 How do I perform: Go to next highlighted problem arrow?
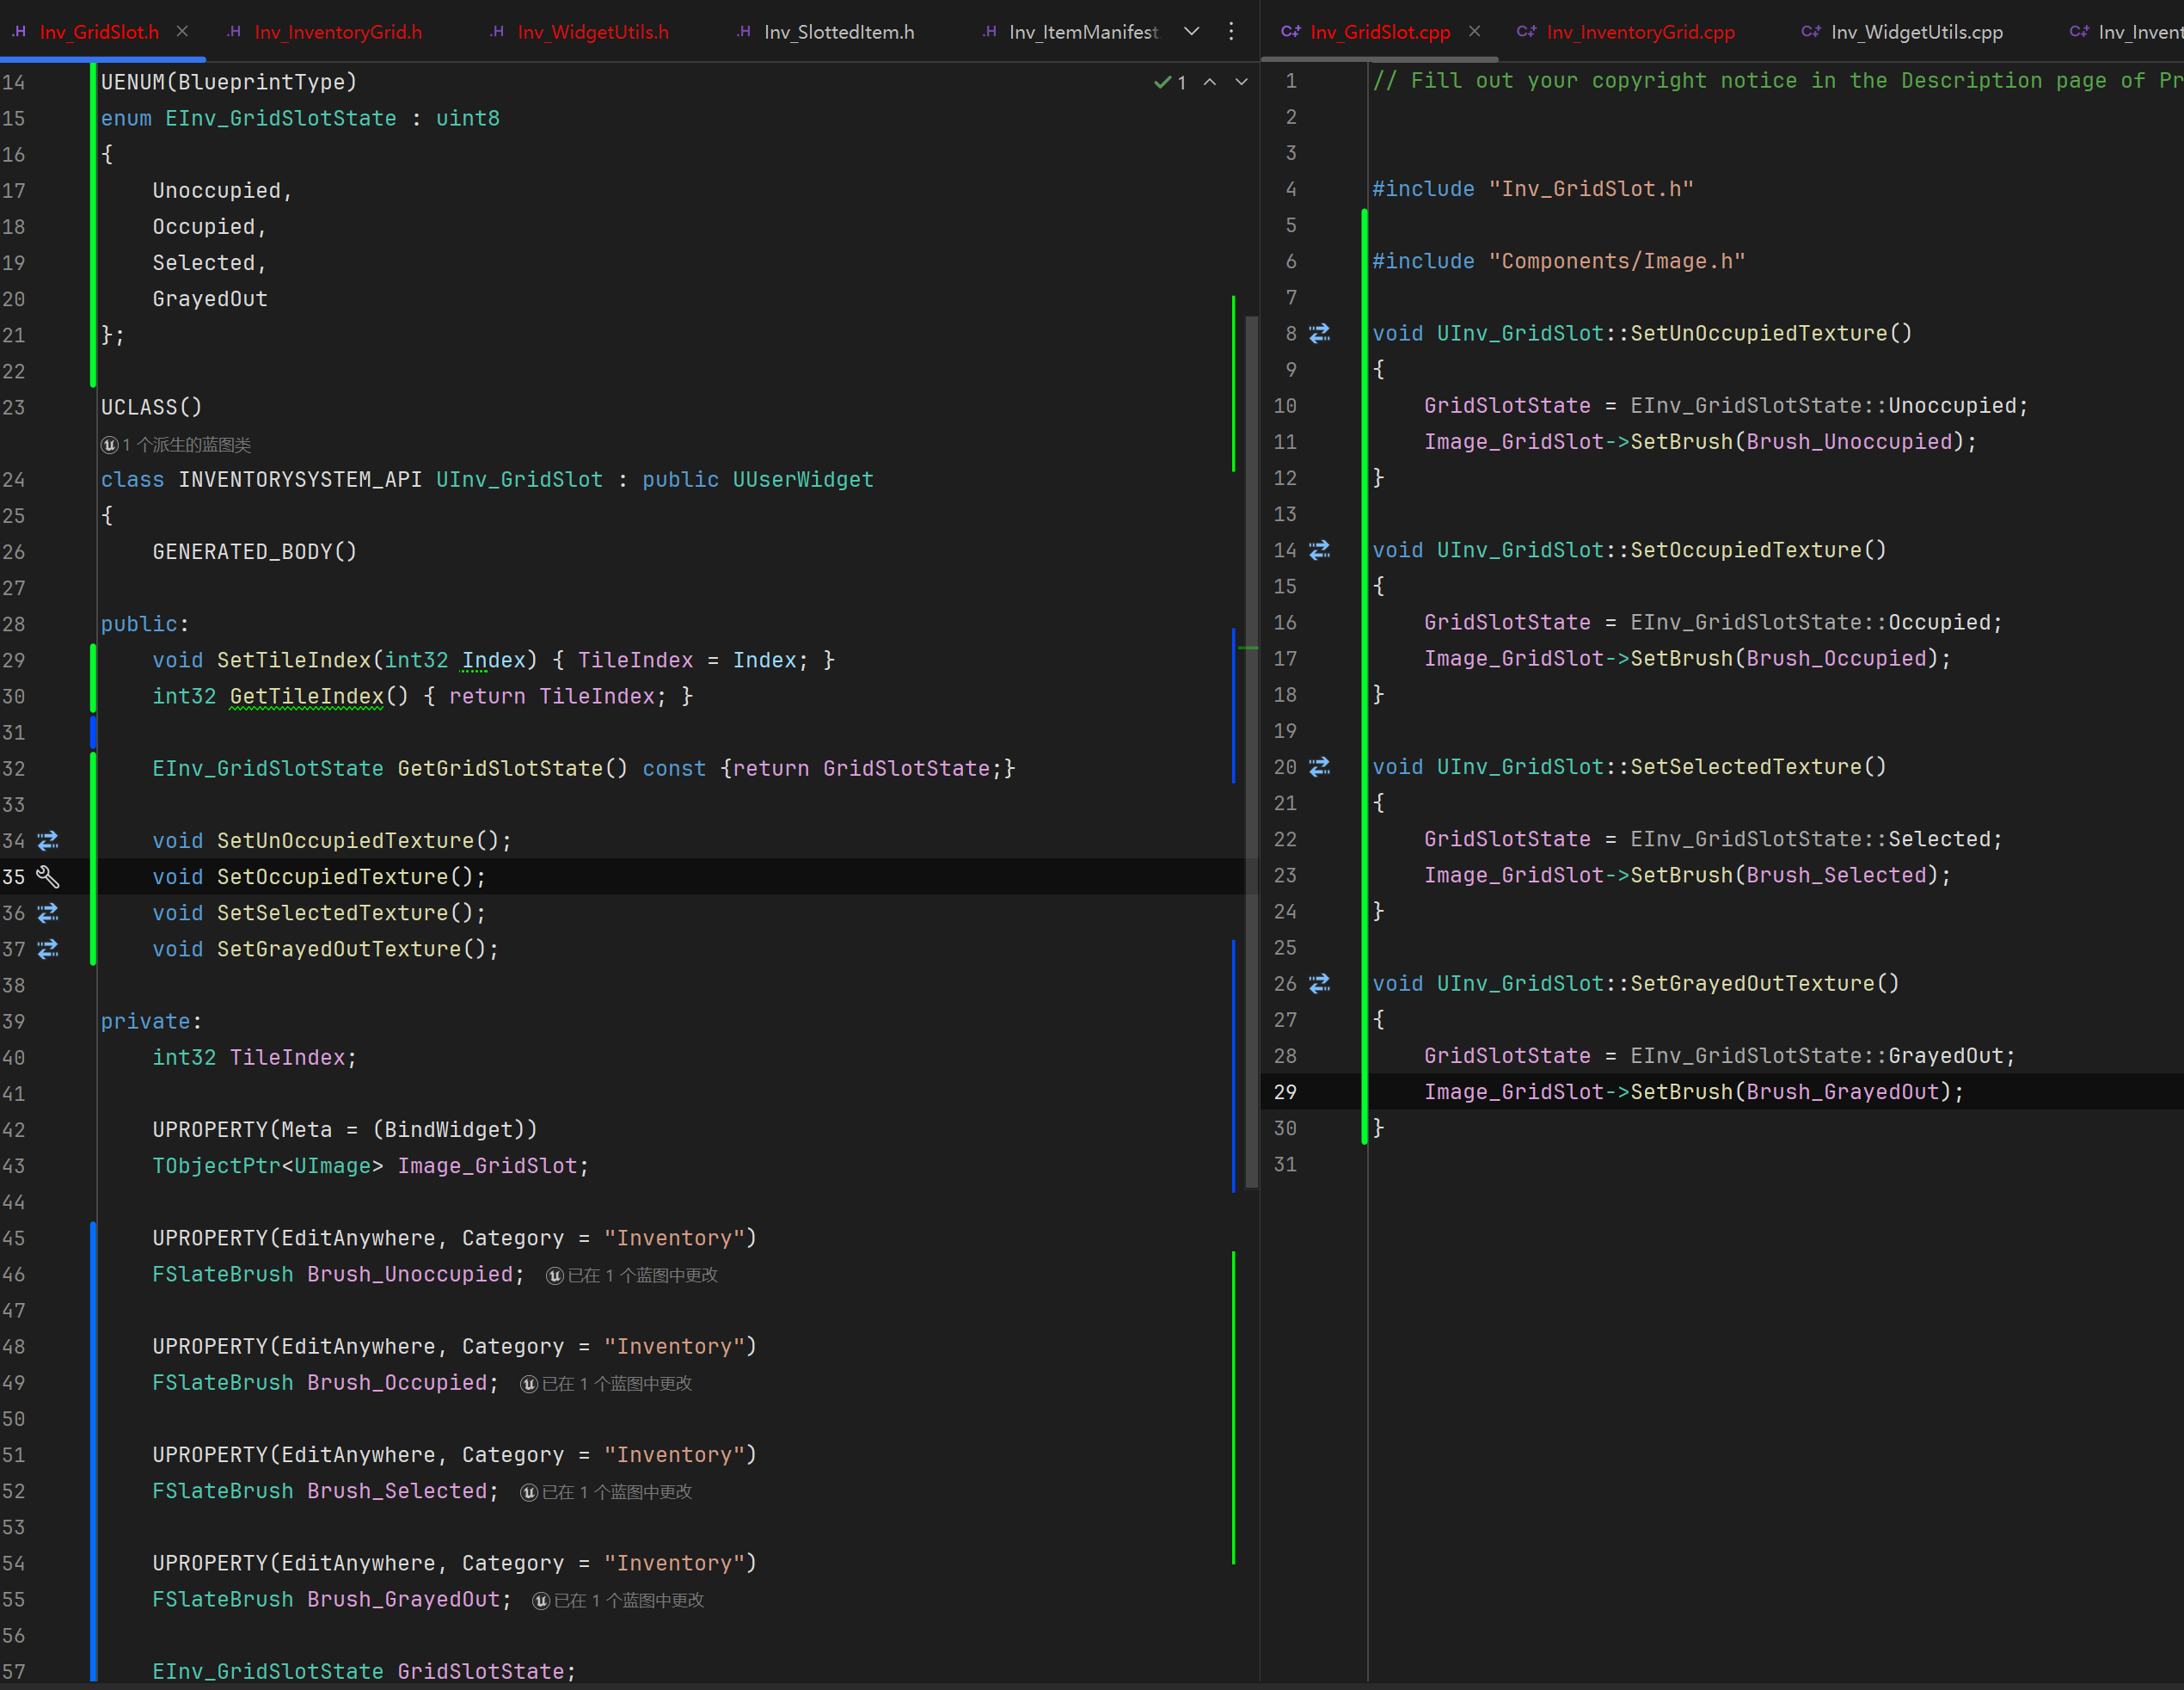pos(1241,83)
